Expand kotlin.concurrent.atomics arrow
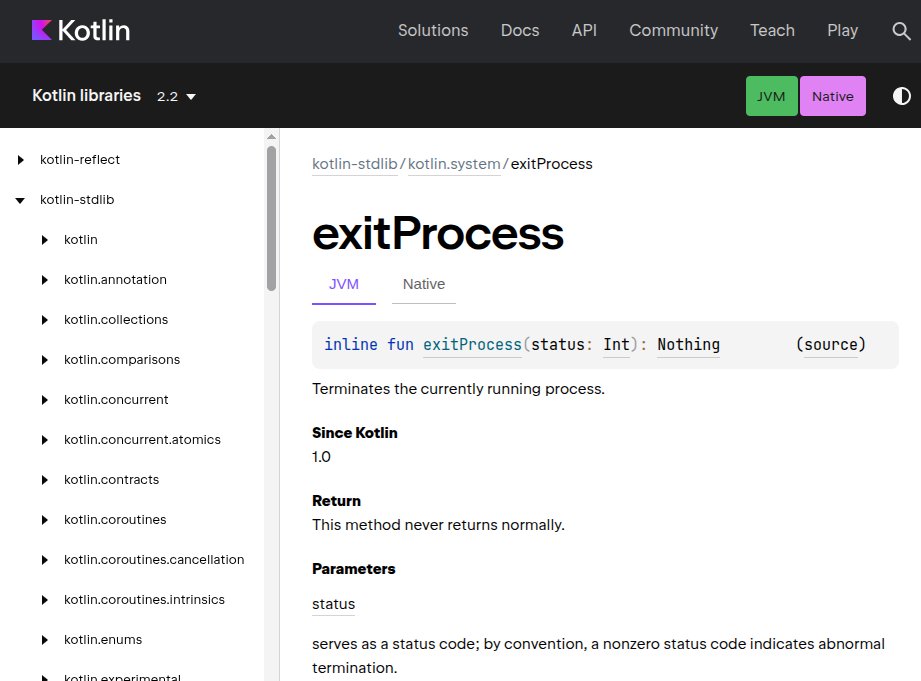The height and width of the screenshot is (681, 921). pyautogui.click(x=45, y=440)
